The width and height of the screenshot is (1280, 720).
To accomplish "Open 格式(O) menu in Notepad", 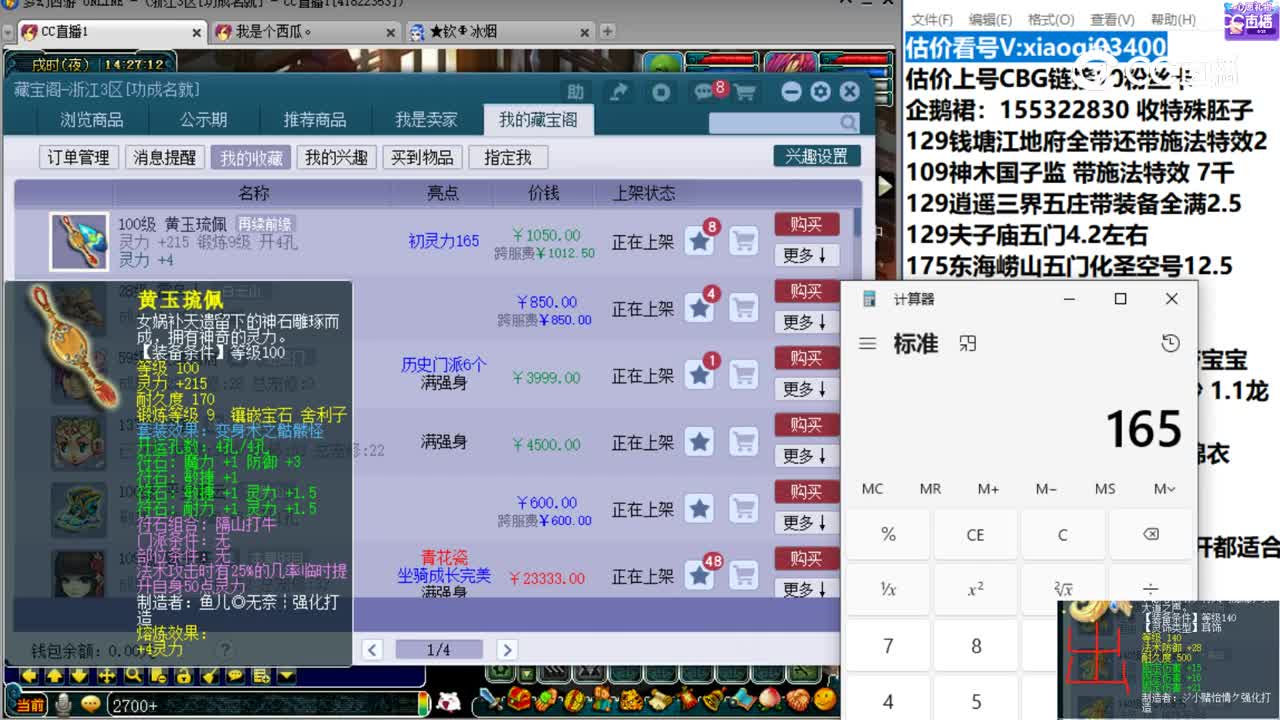I will tap(1050, 19).
